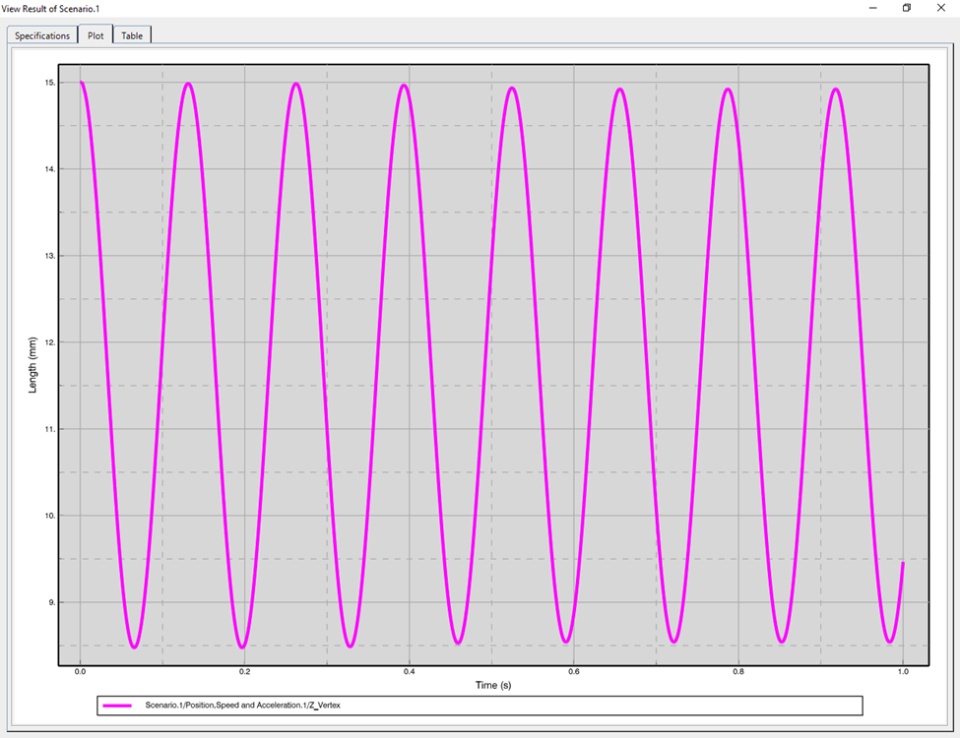Viewport: 960px width, 738px height.
Task: Click the 10. tick on Length axis
Action: [50, 516]
